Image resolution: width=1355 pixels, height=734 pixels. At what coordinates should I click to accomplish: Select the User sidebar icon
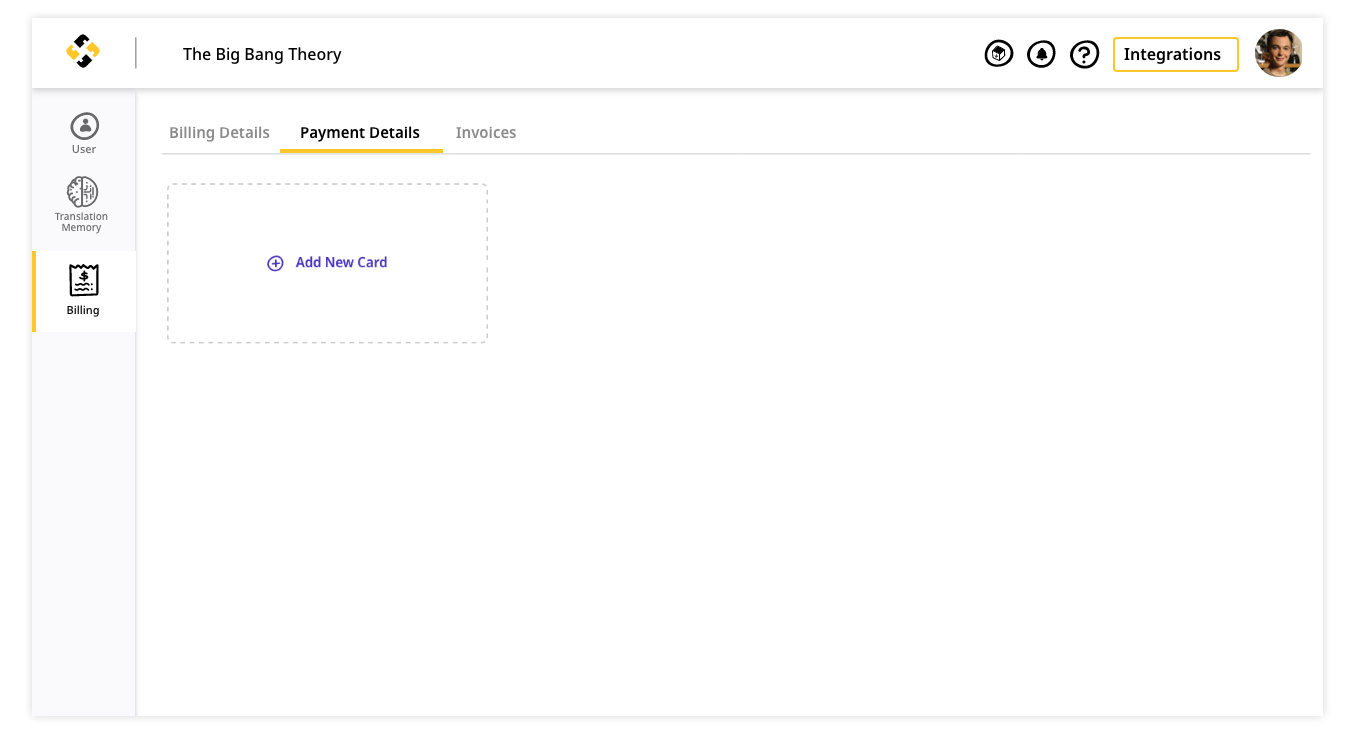point(84,126)
